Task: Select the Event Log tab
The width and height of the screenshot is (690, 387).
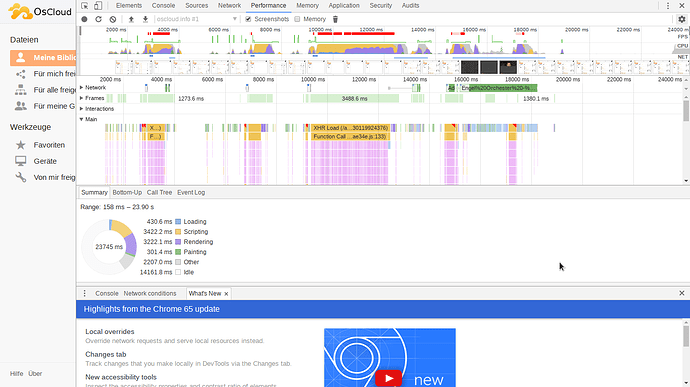Action: point(191,192)
